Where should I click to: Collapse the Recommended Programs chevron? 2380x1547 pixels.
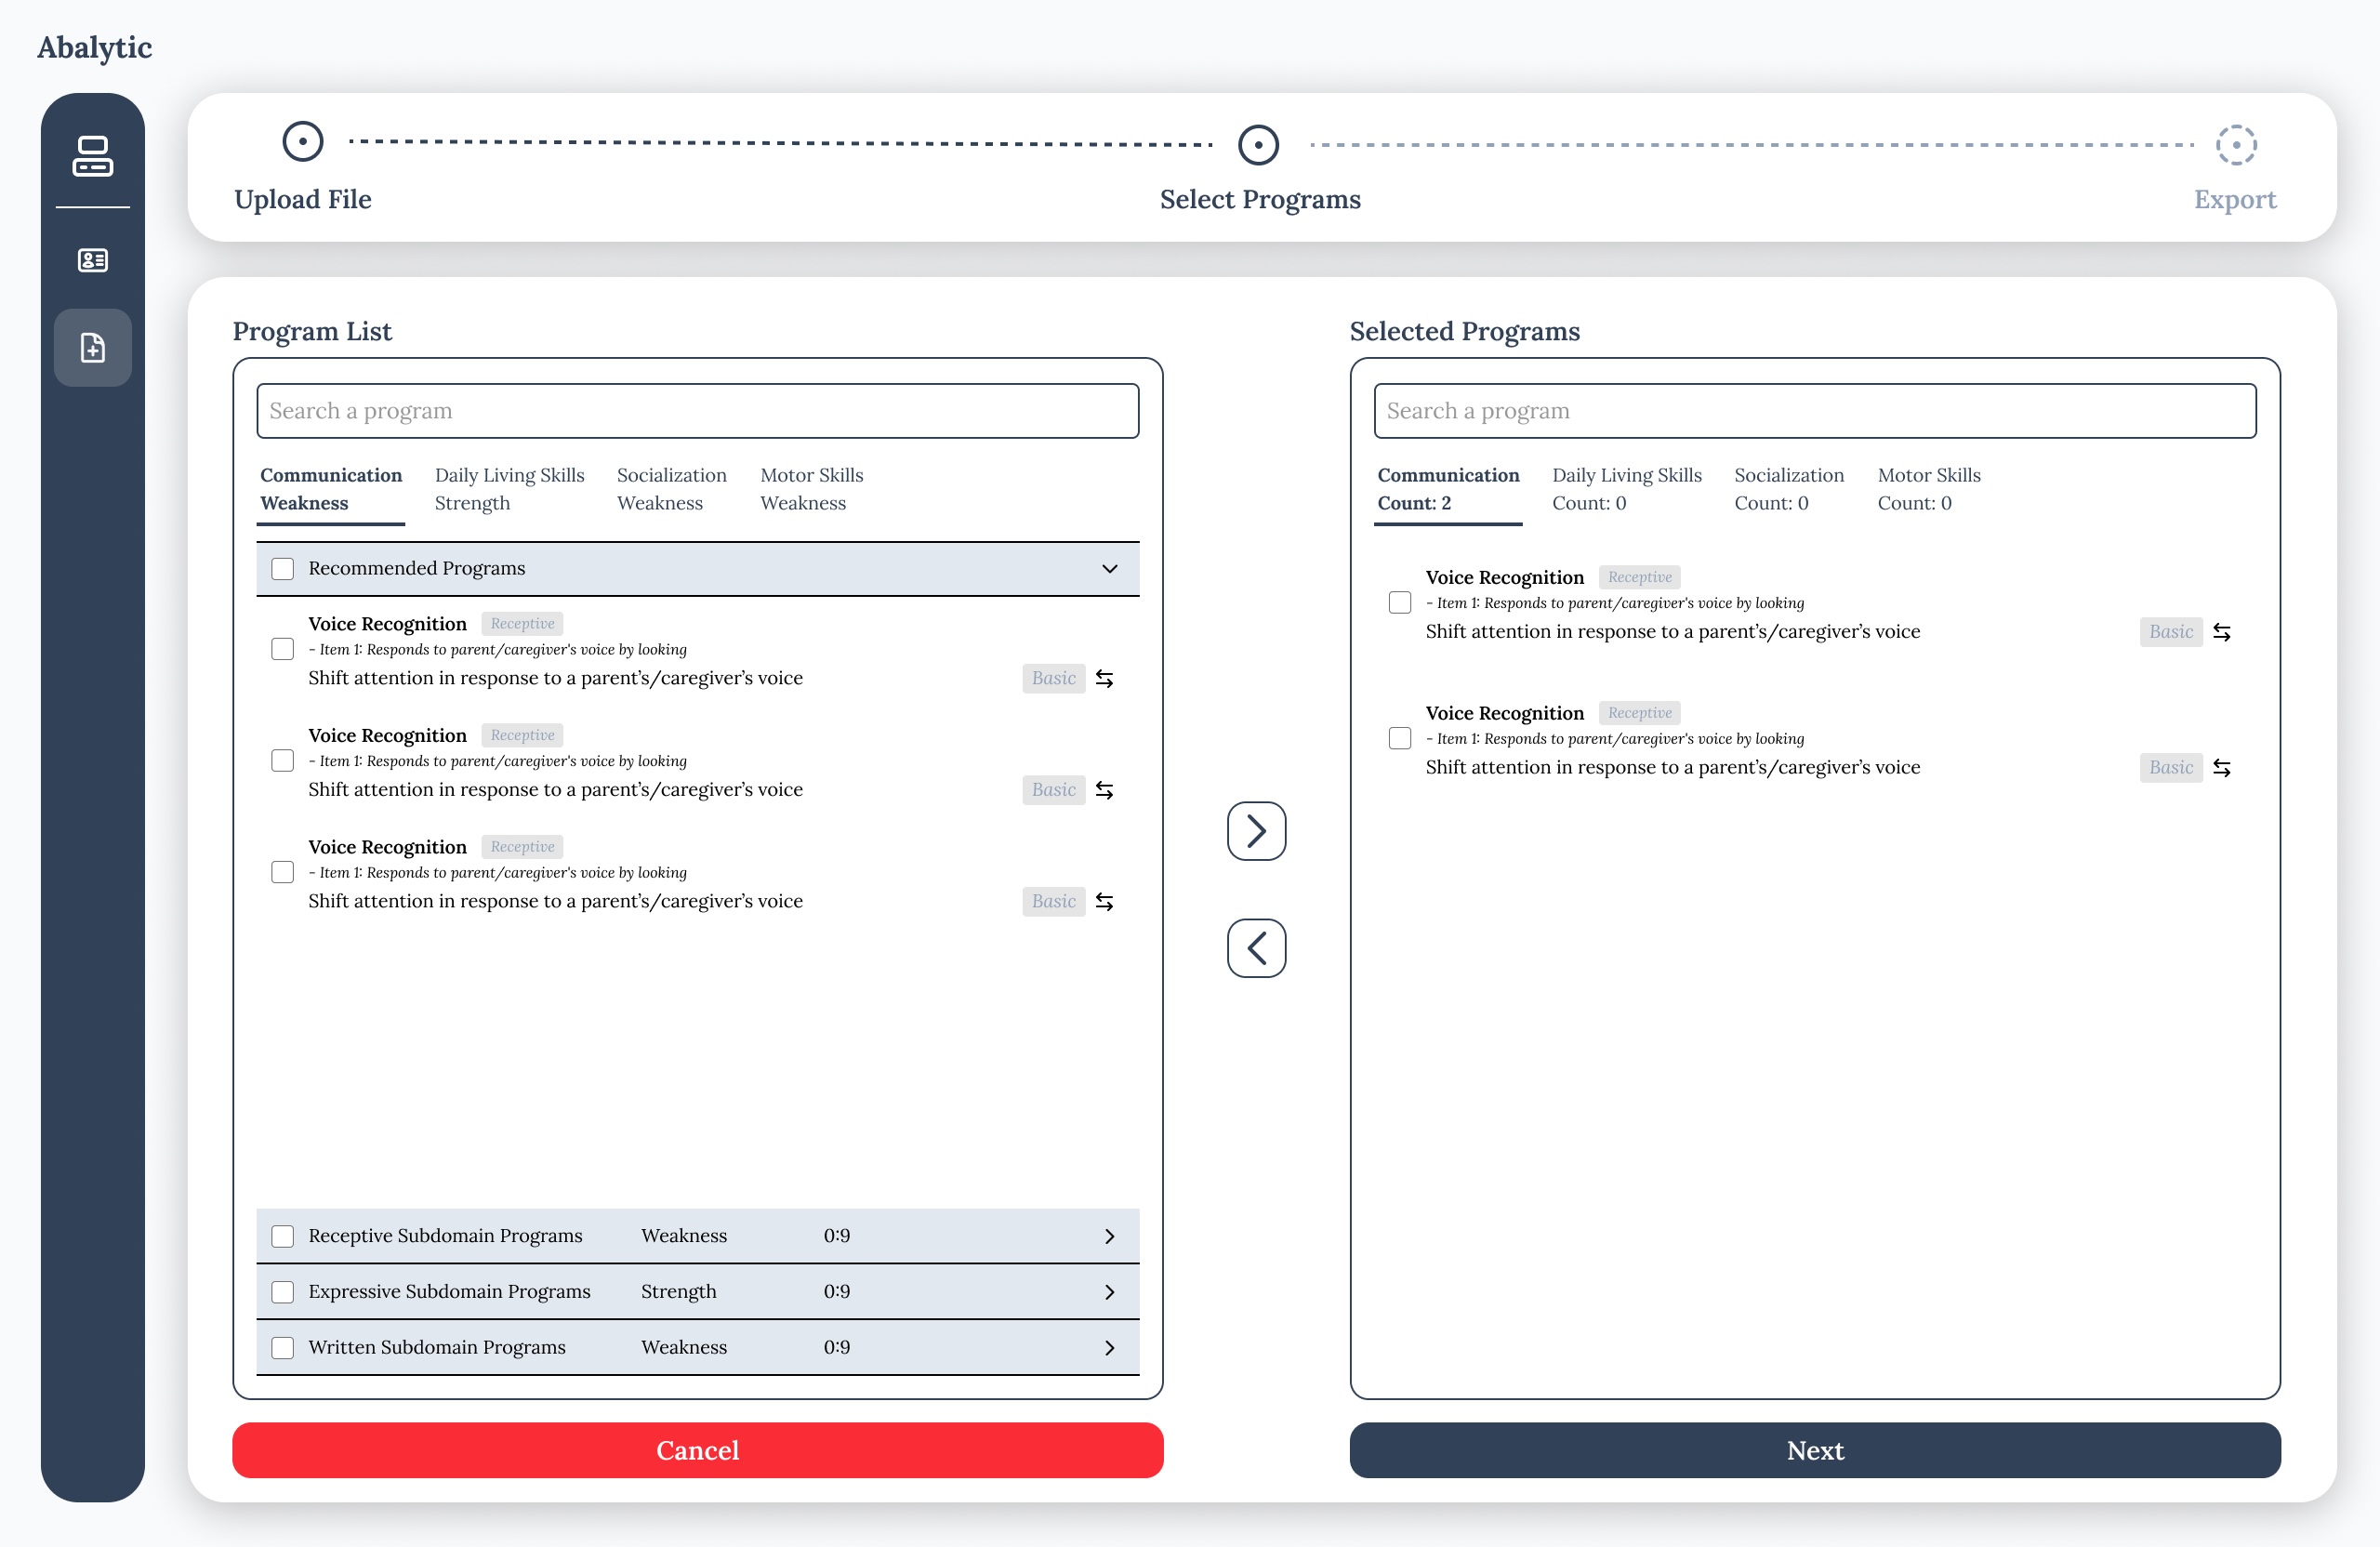coord(1109,569)
